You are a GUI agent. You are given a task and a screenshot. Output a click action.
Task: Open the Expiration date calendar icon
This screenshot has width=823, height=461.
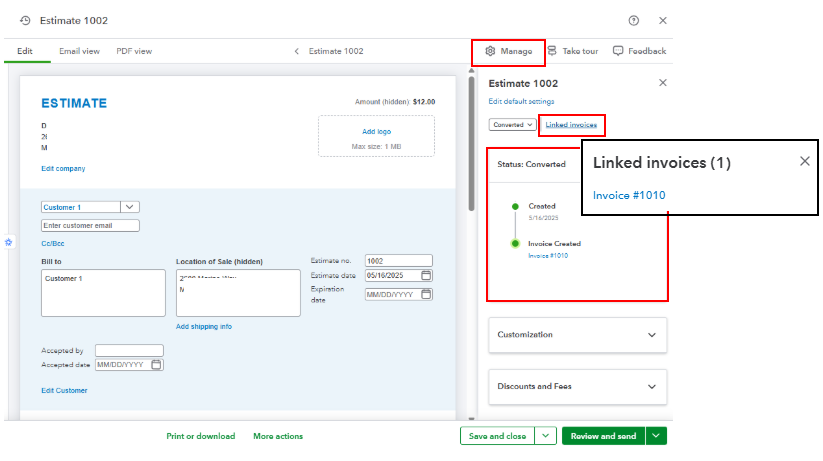click(x=426, y=294)
